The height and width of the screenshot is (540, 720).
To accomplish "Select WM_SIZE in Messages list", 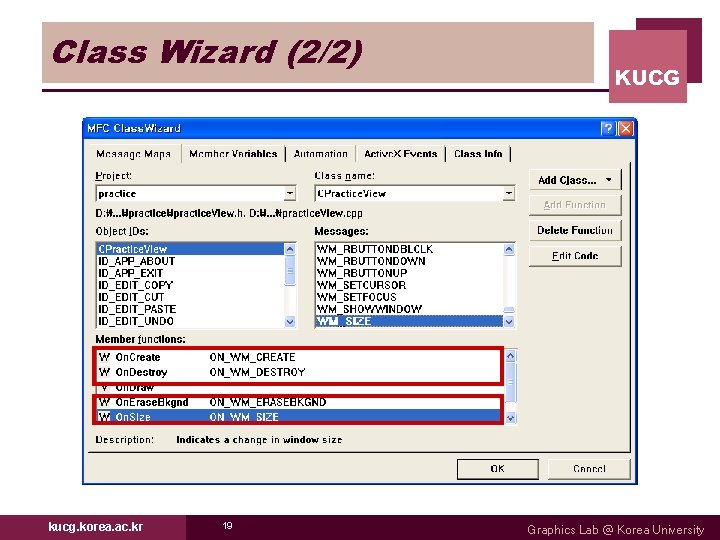I will [x=409, y=321].
